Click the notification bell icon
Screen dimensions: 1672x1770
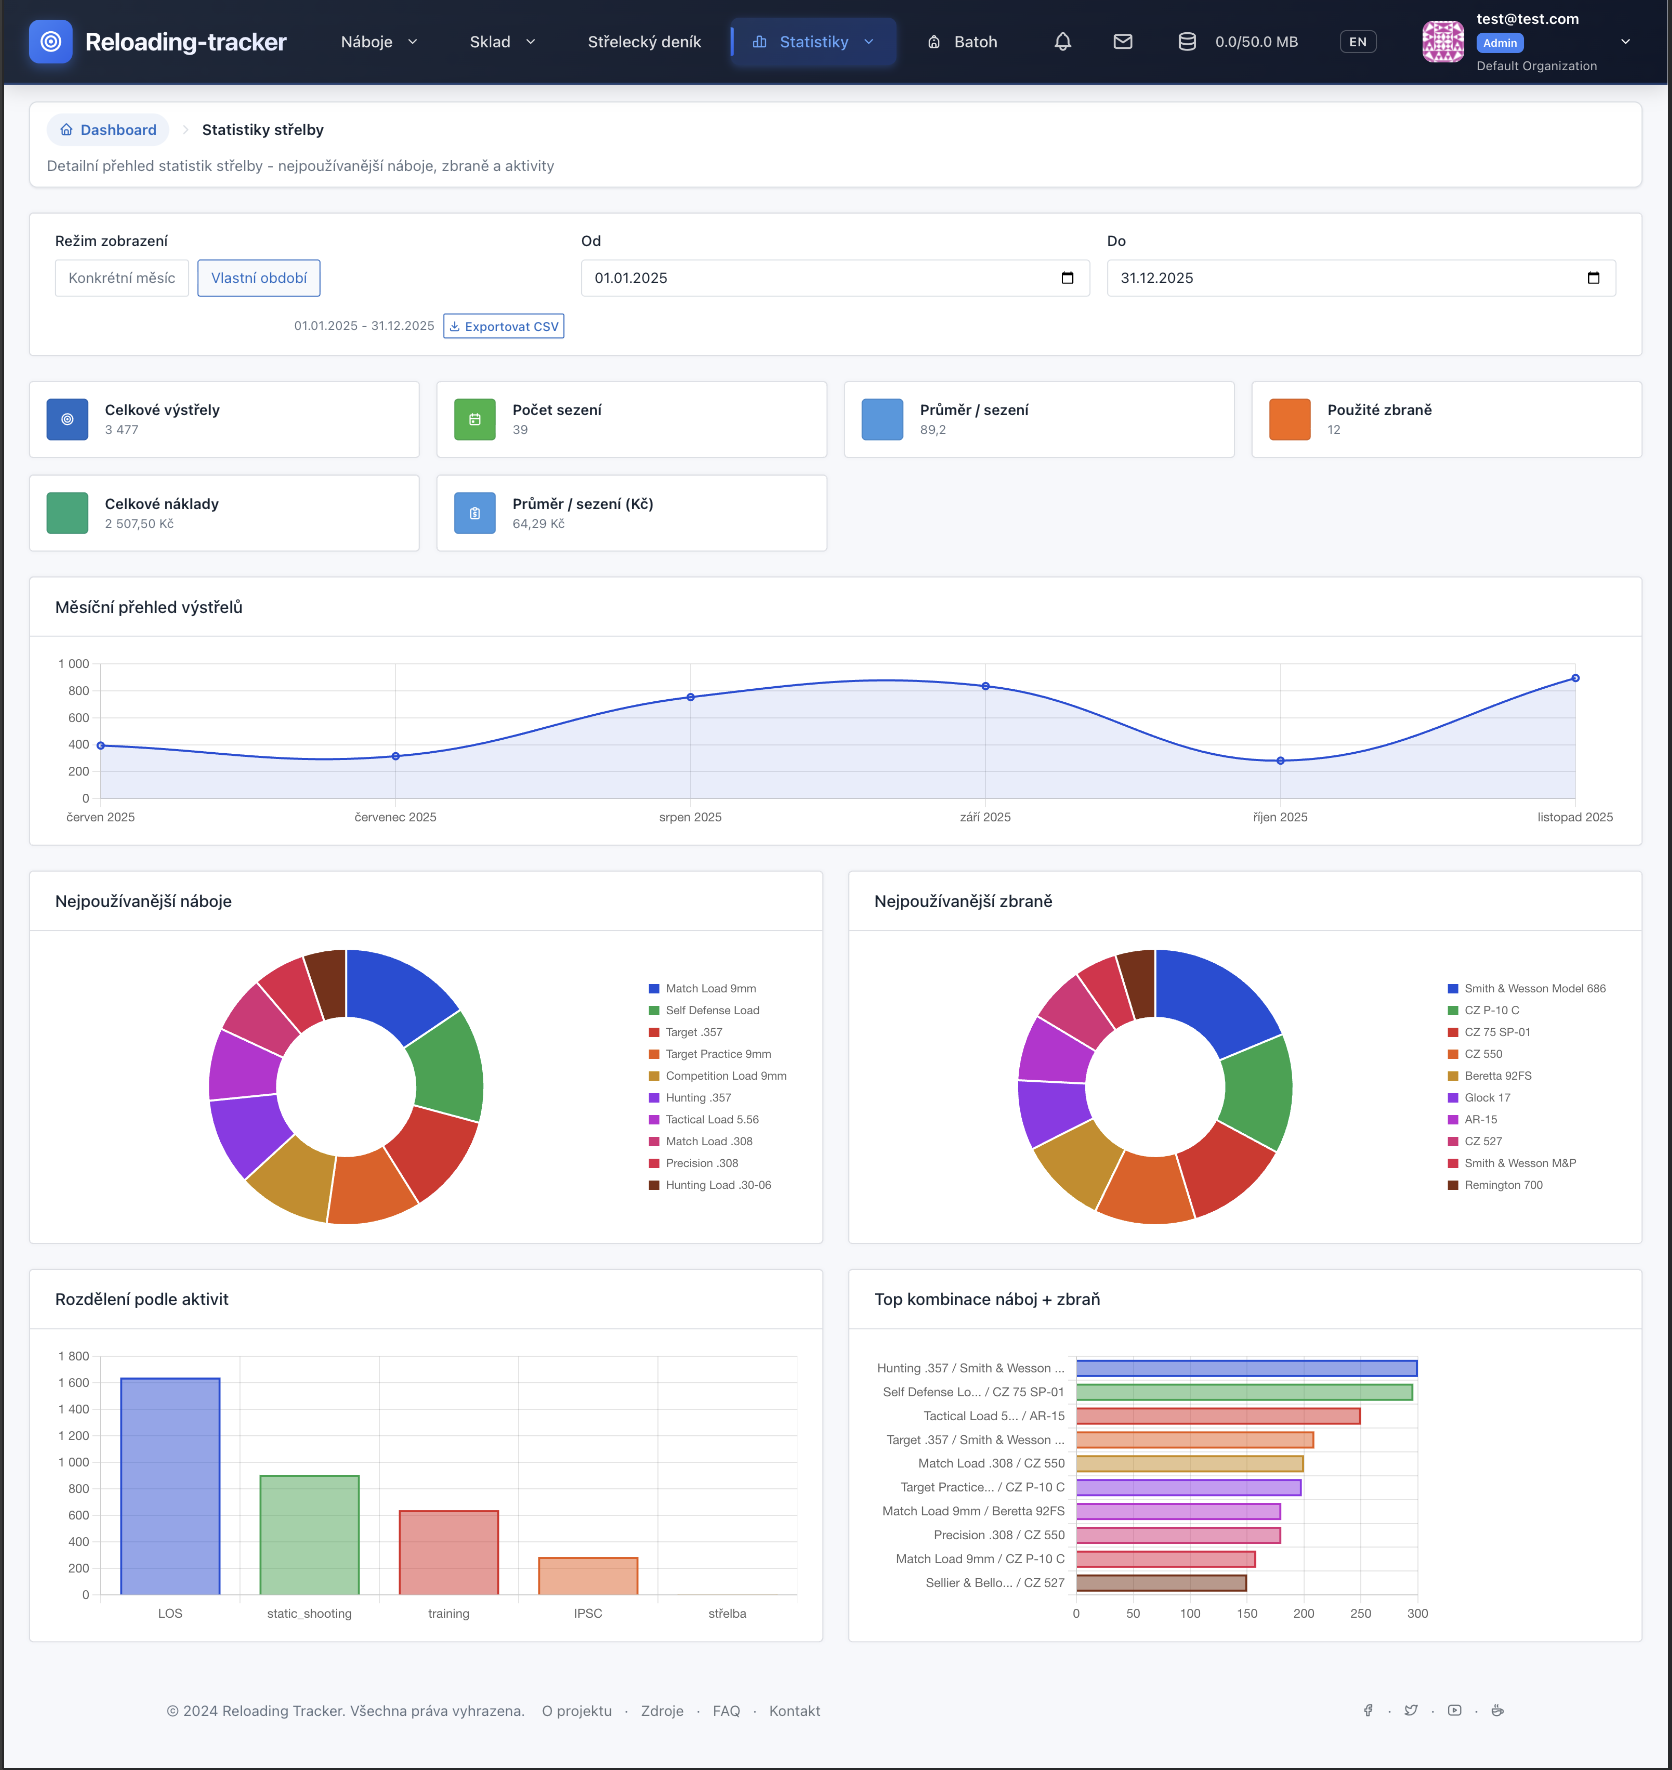coord(1063,42)
